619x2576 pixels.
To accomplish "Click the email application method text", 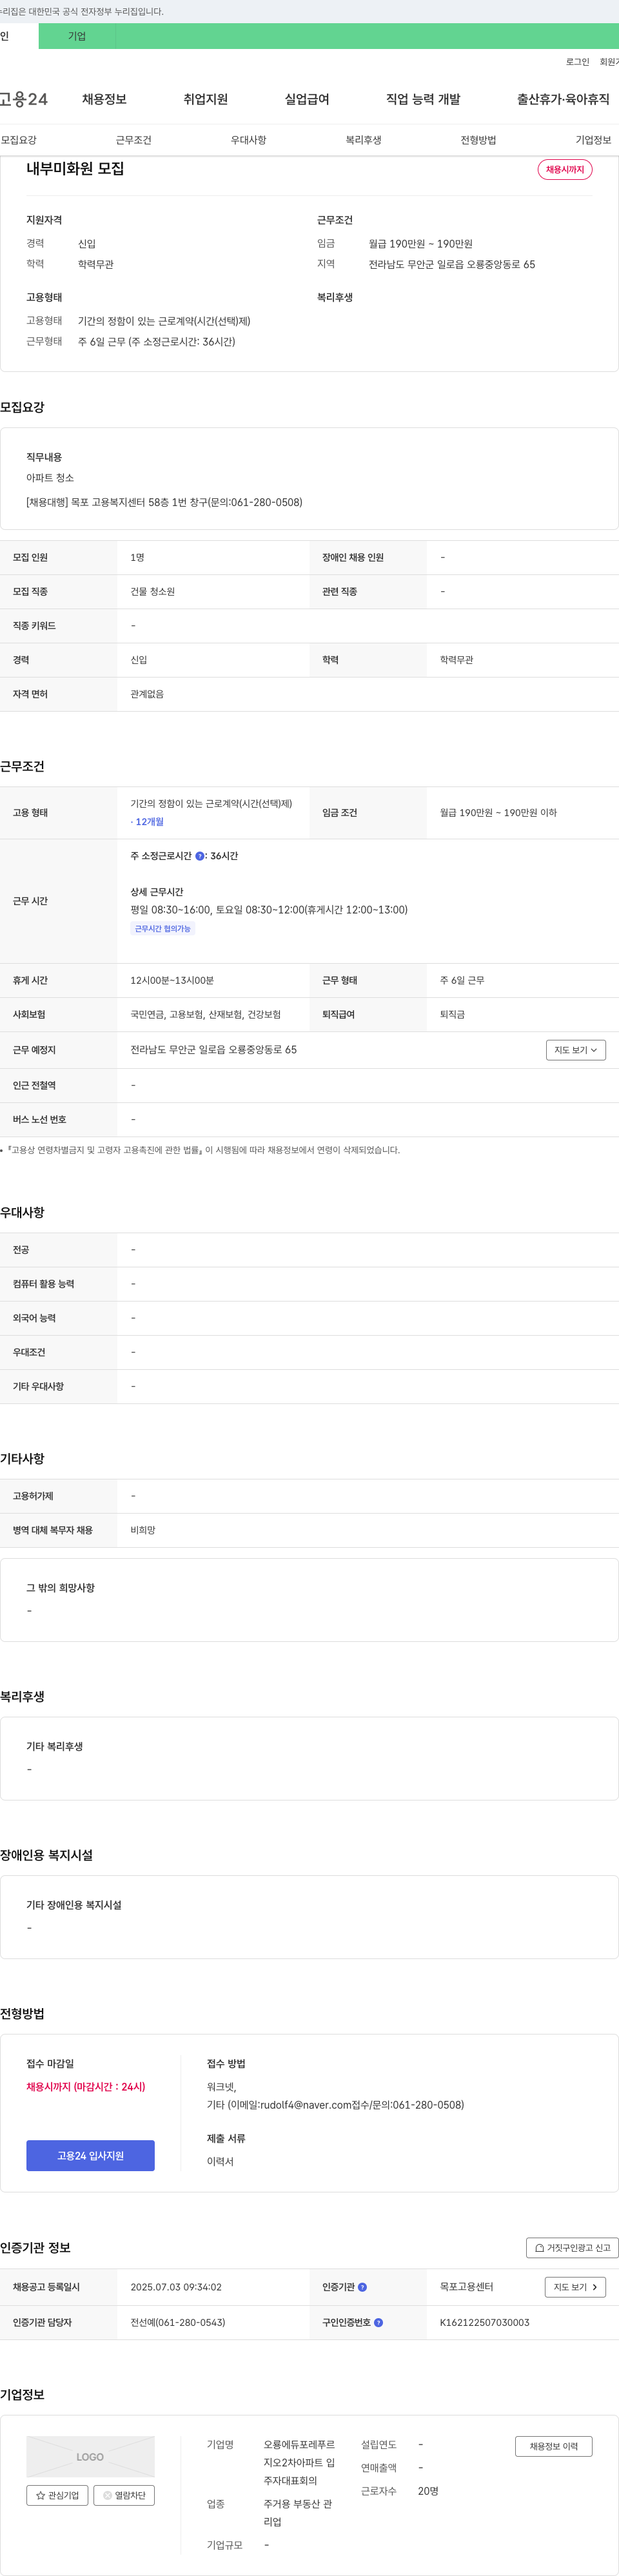I will coord(335,2105).
